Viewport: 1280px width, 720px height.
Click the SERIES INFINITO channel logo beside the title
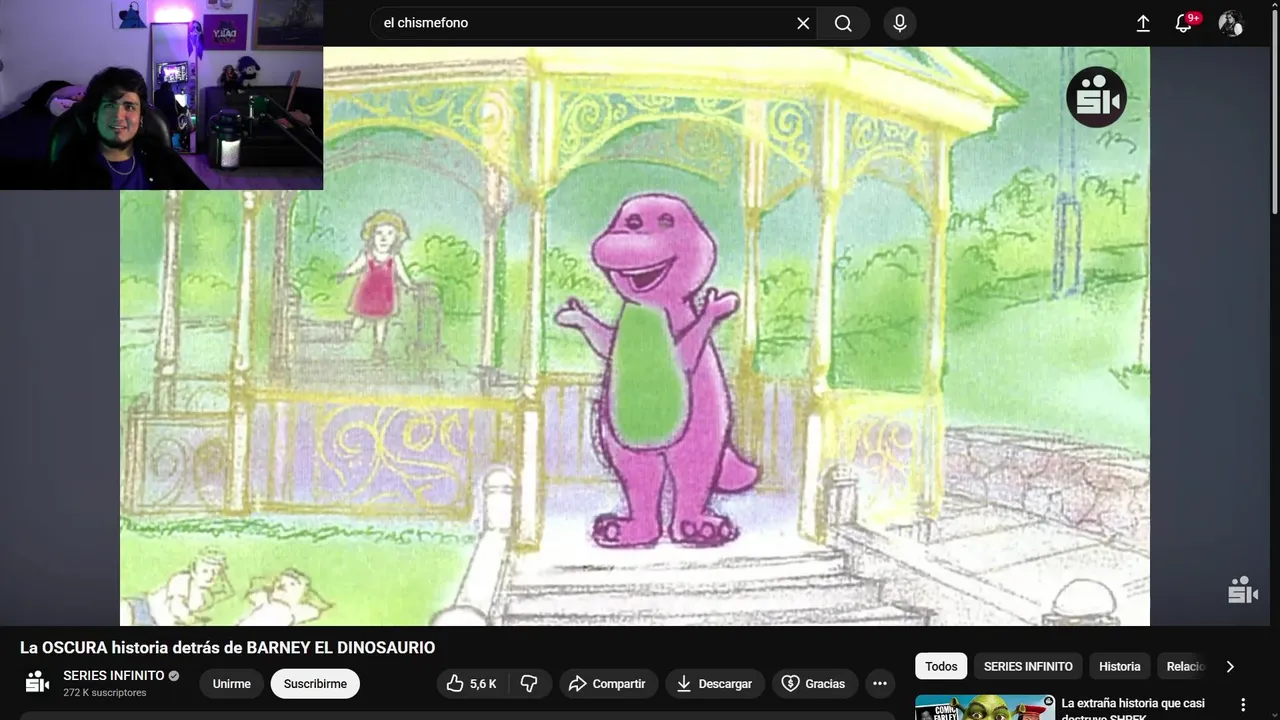pos(37,683)
